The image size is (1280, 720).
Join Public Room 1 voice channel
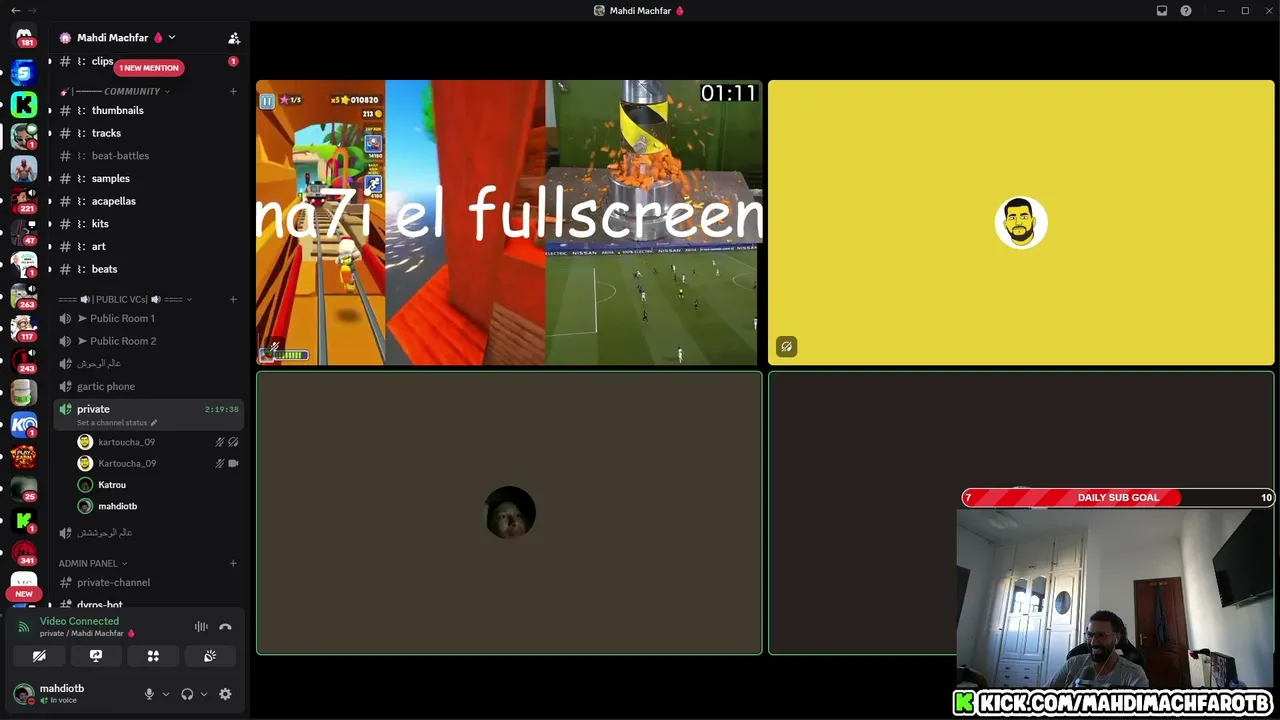pos(148,318)
